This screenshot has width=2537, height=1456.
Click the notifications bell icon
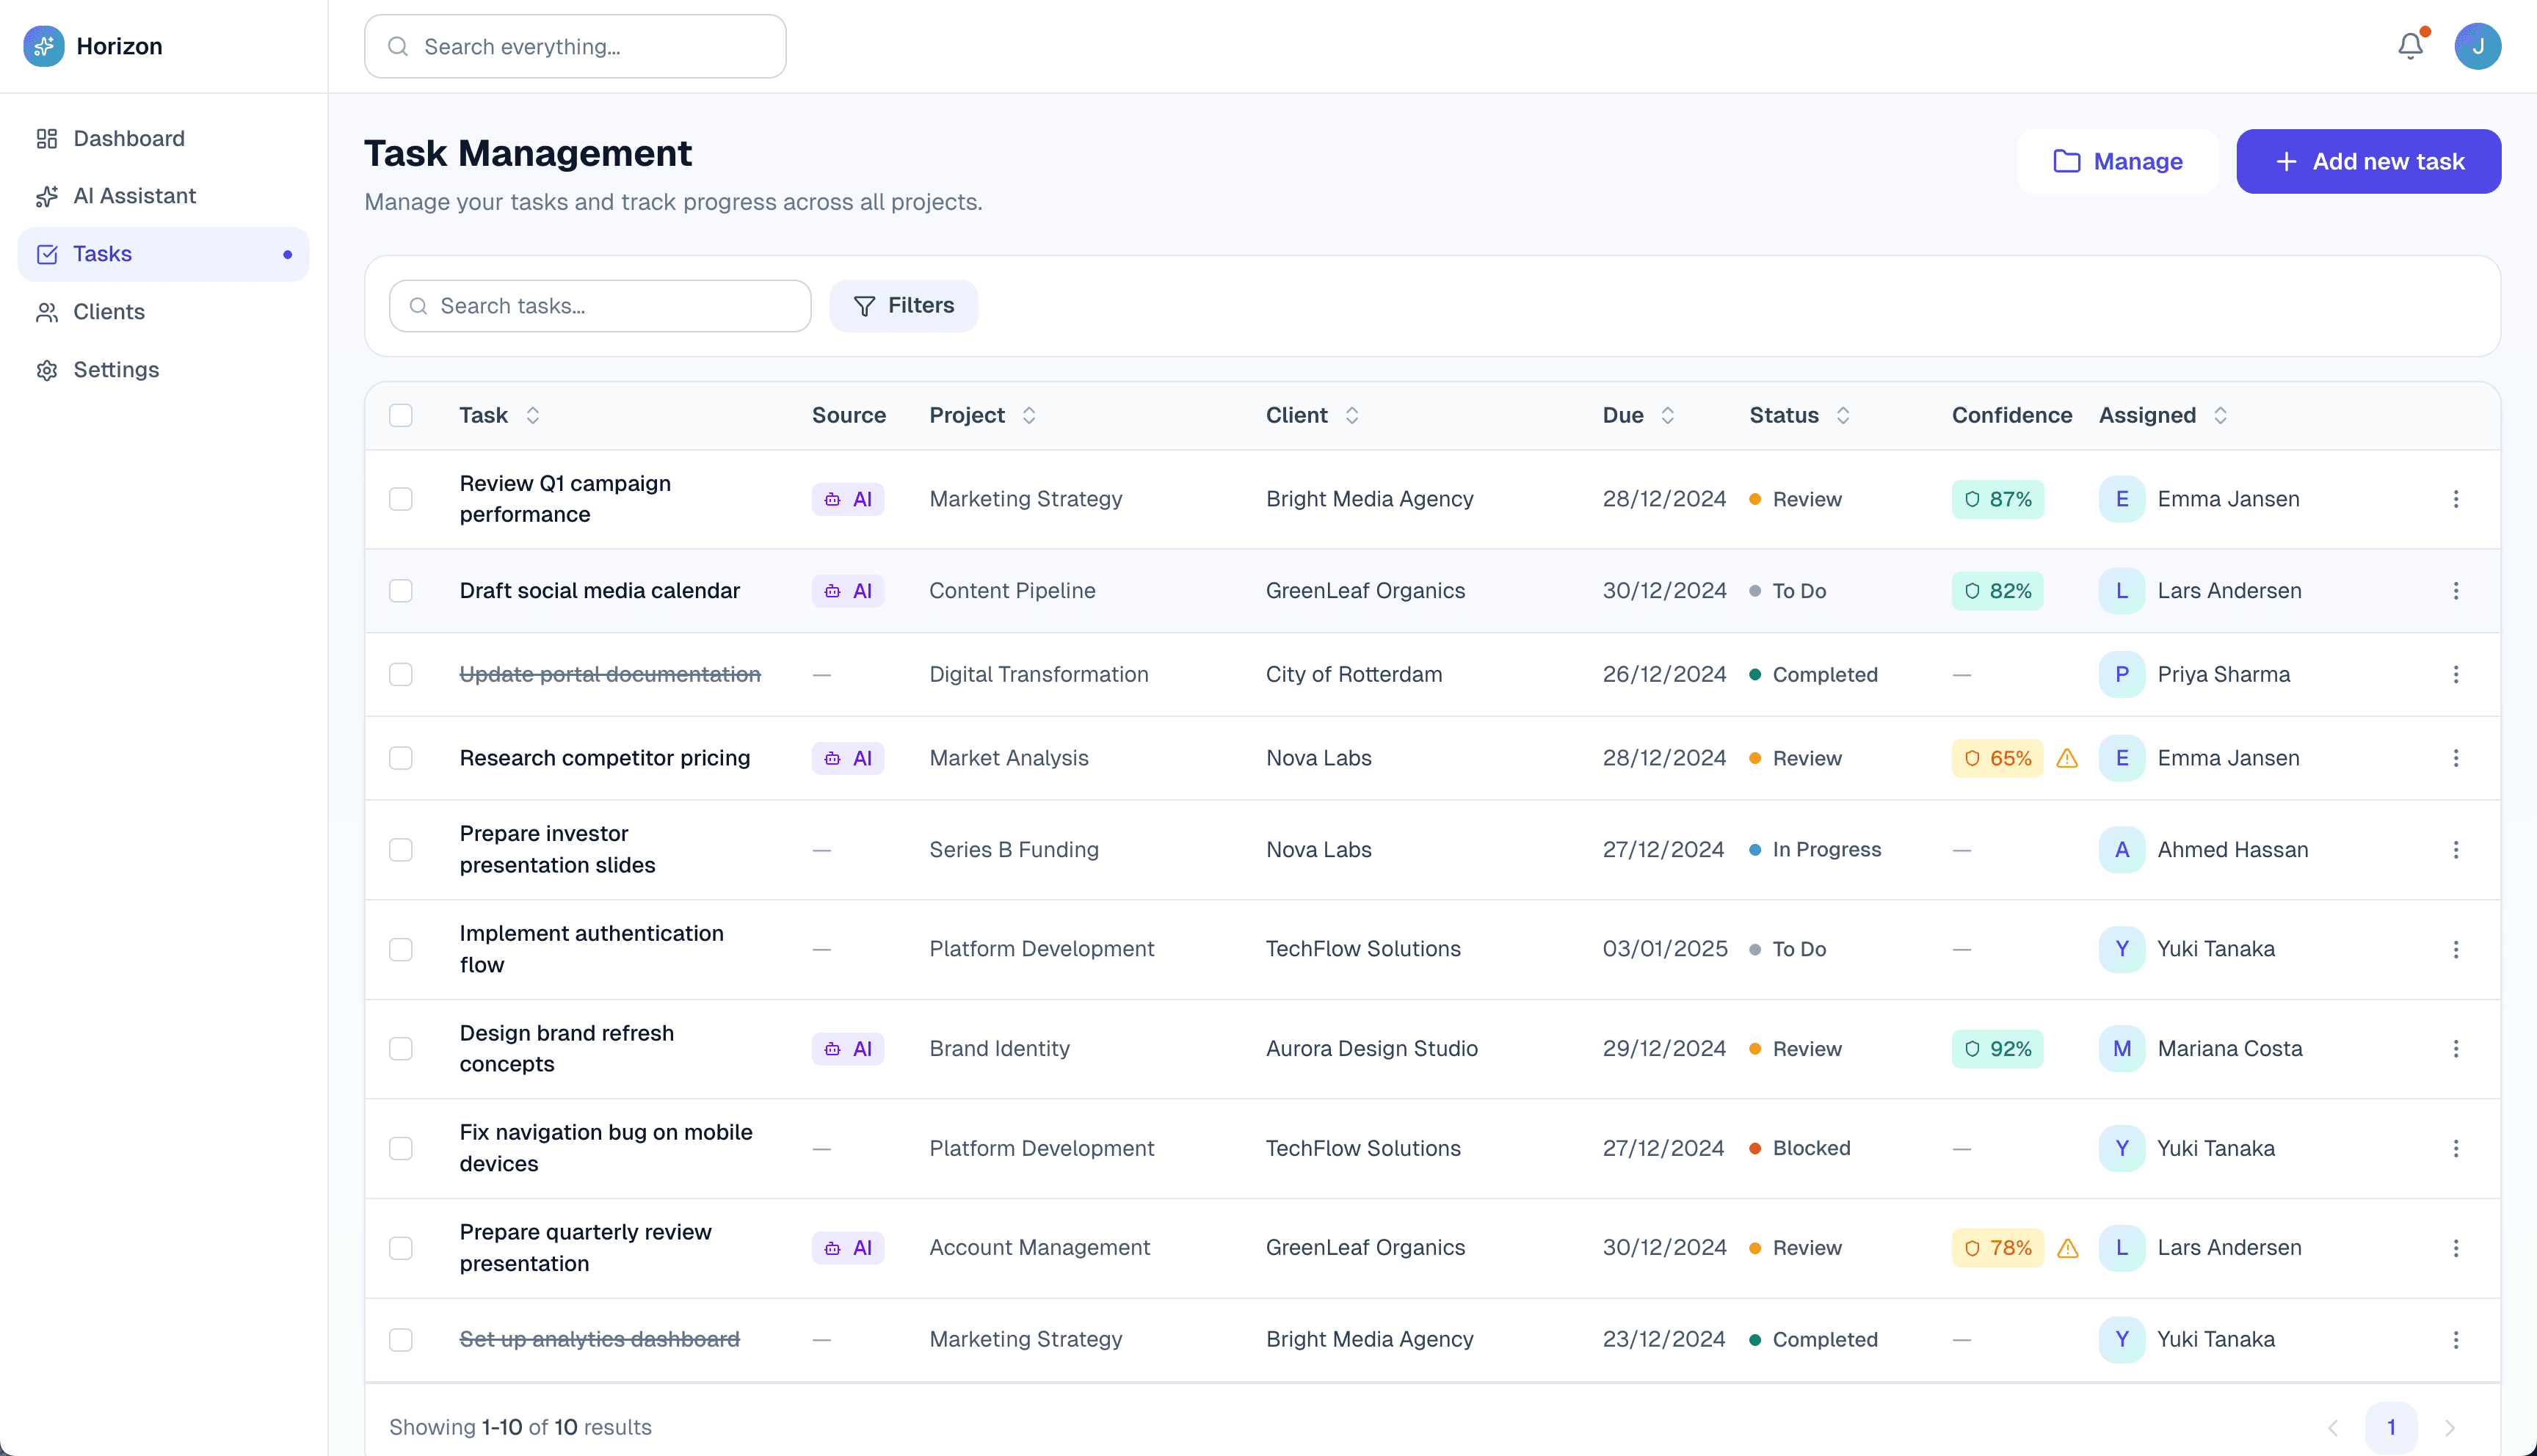tap(2410, 46)
